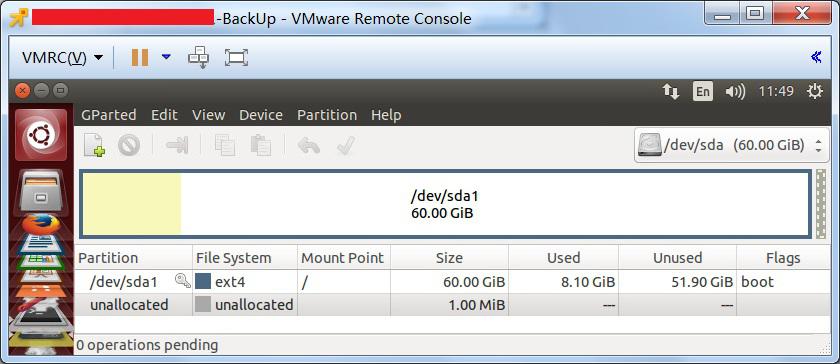Click the unallocated sliver beside the disk graphic
Viewport: 840px width, 364px height.
click(x=820, y=204)
